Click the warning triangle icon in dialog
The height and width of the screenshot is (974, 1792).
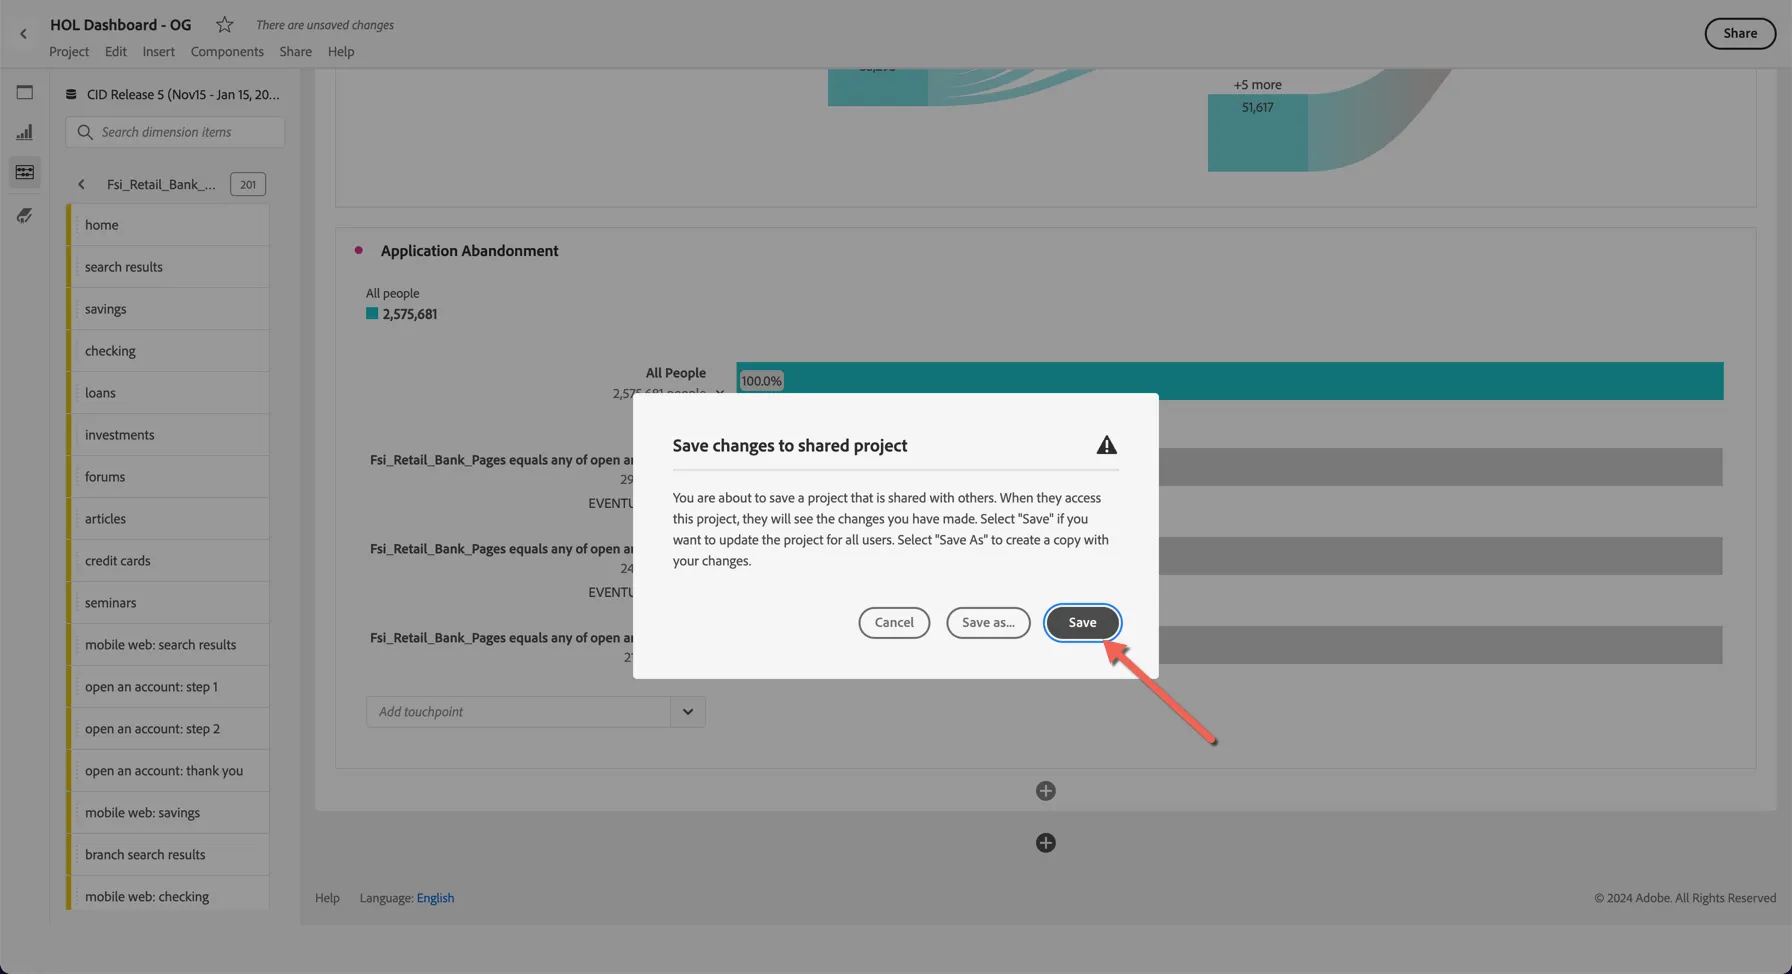click(1106, 445)
